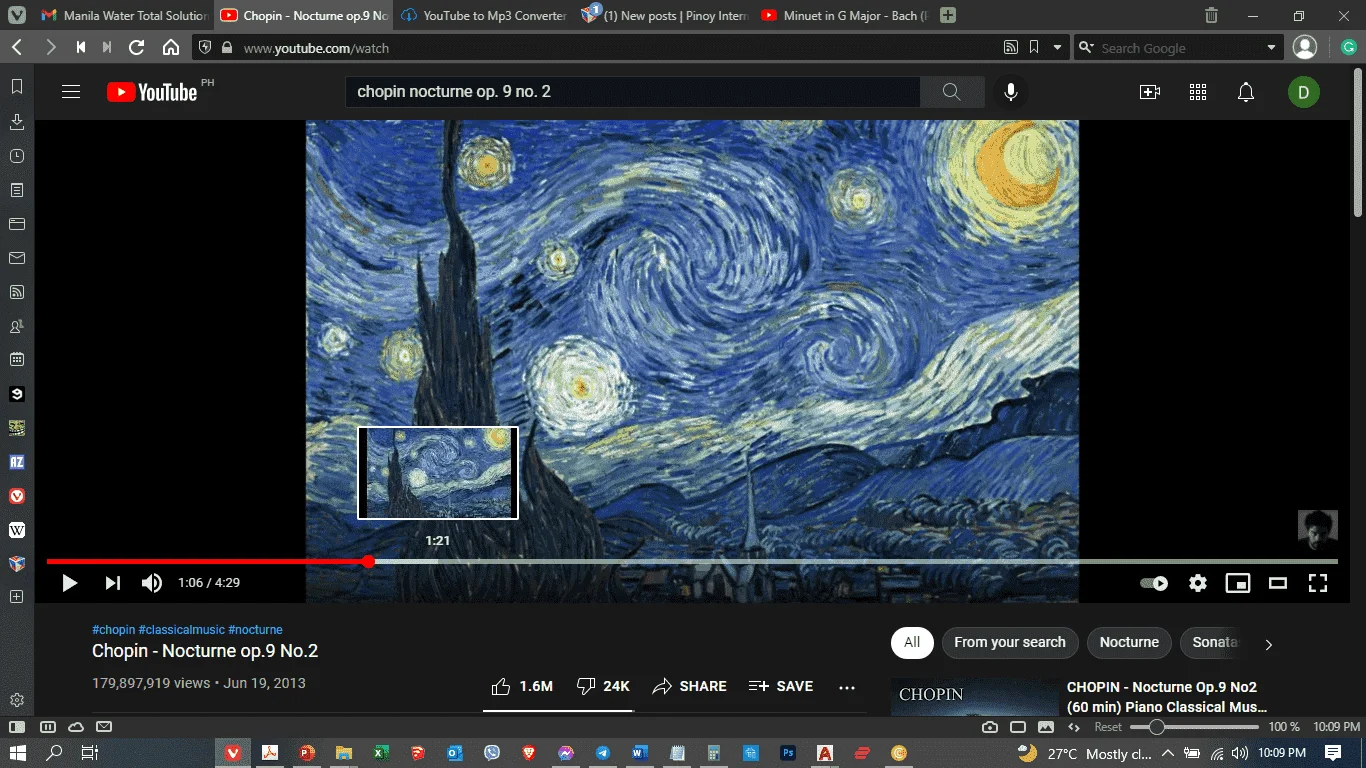Viewport: 1366px width, 768px height.
Task: Select the Nocturne filter chip
Action: pos(1129,643)
